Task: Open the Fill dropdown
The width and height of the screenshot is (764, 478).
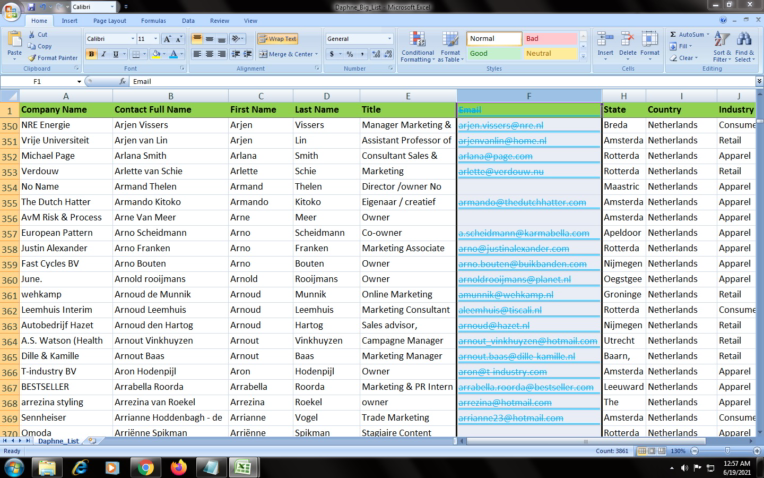Action: point(681,46)
